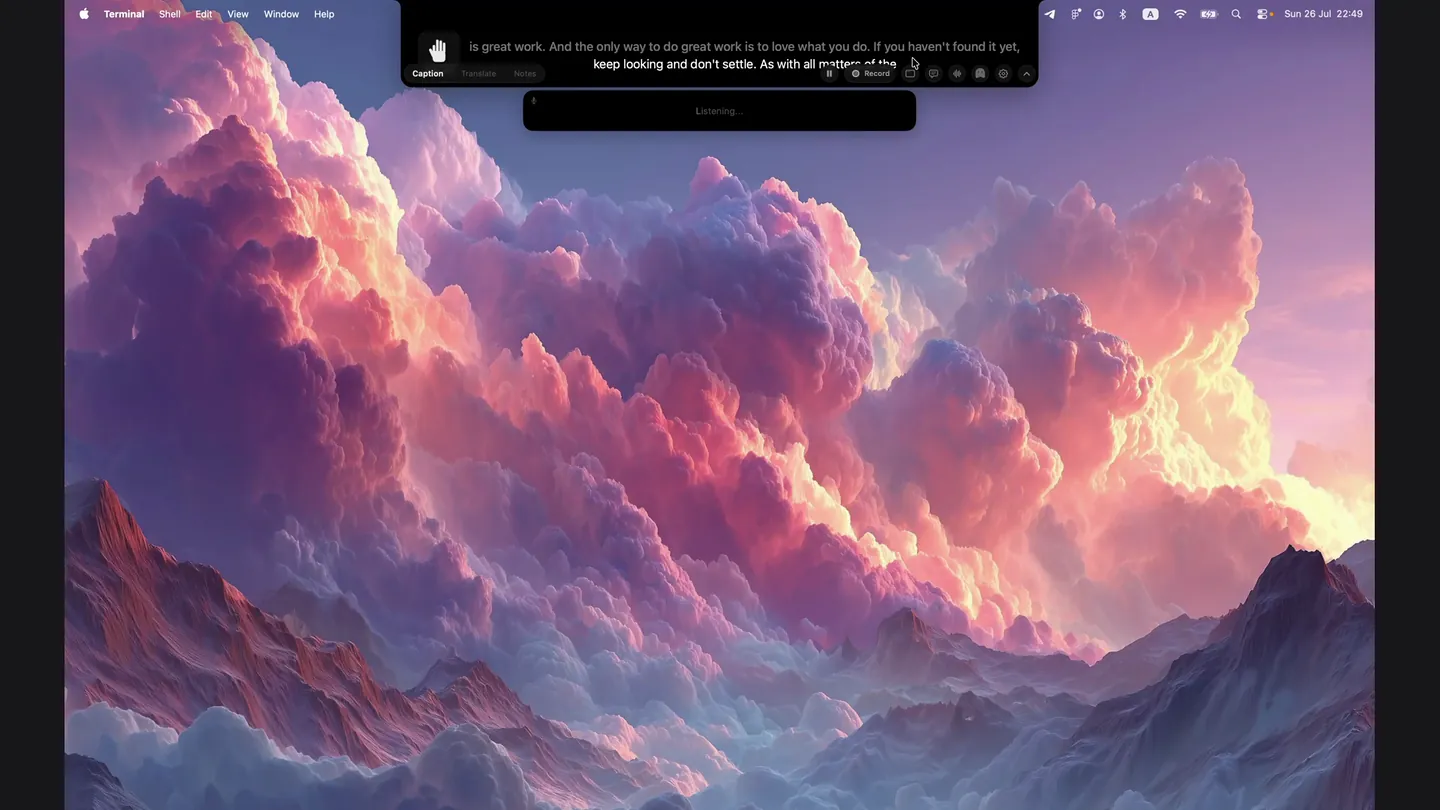1440x810 pixels.
Task: Open the battery status menu
Action: [x=1209, y=14]
